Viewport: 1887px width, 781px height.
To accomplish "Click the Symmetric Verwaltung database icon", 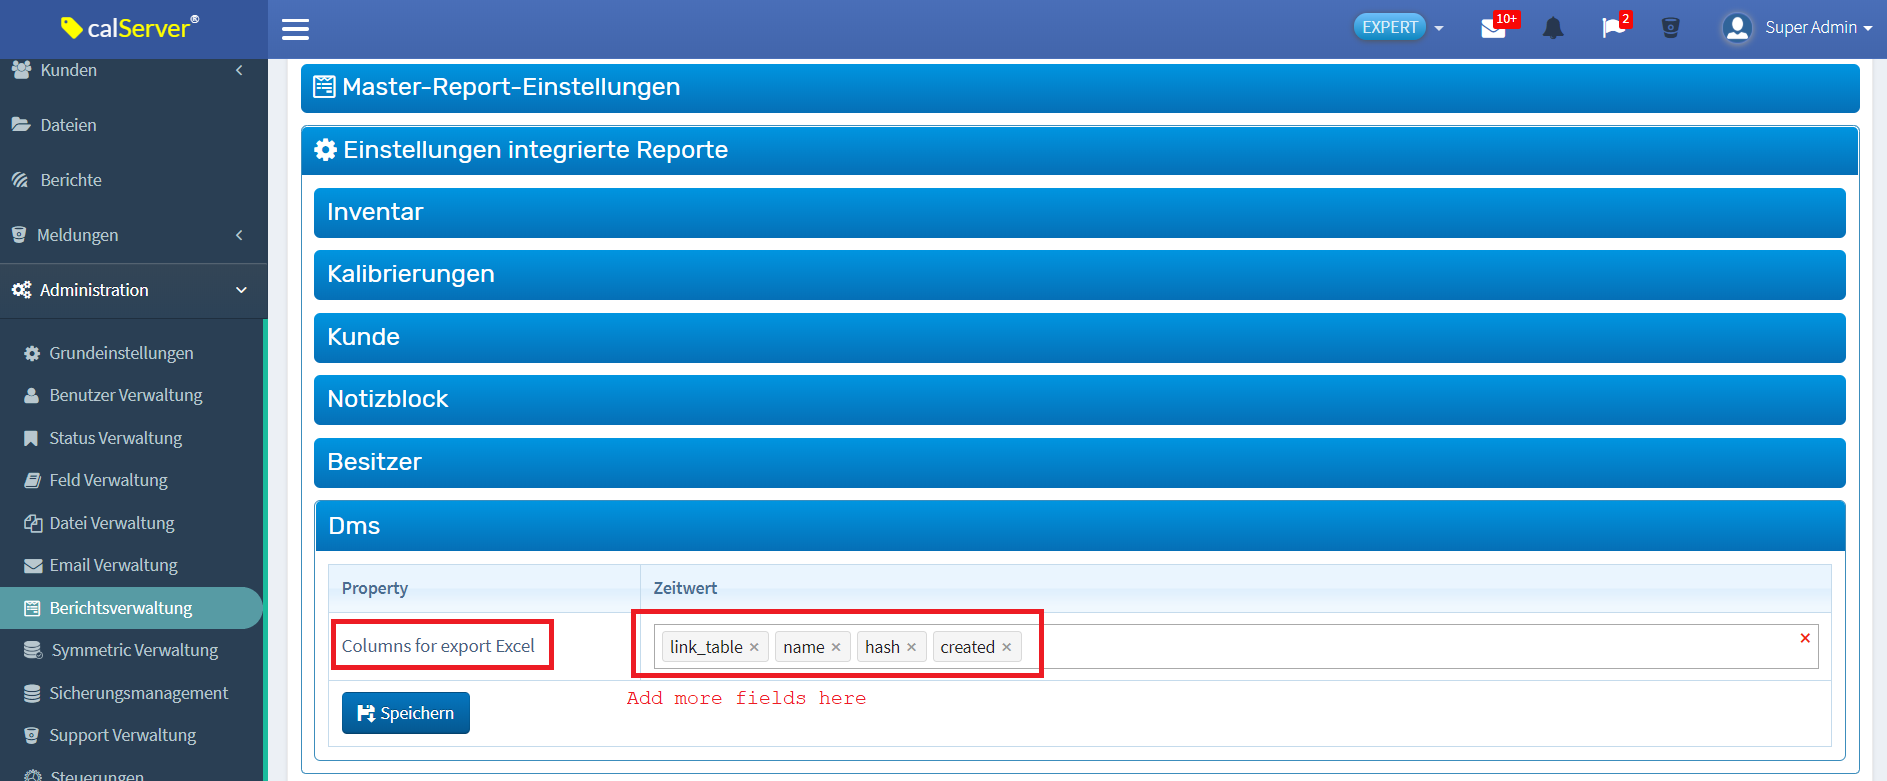I will click(33, 650).
